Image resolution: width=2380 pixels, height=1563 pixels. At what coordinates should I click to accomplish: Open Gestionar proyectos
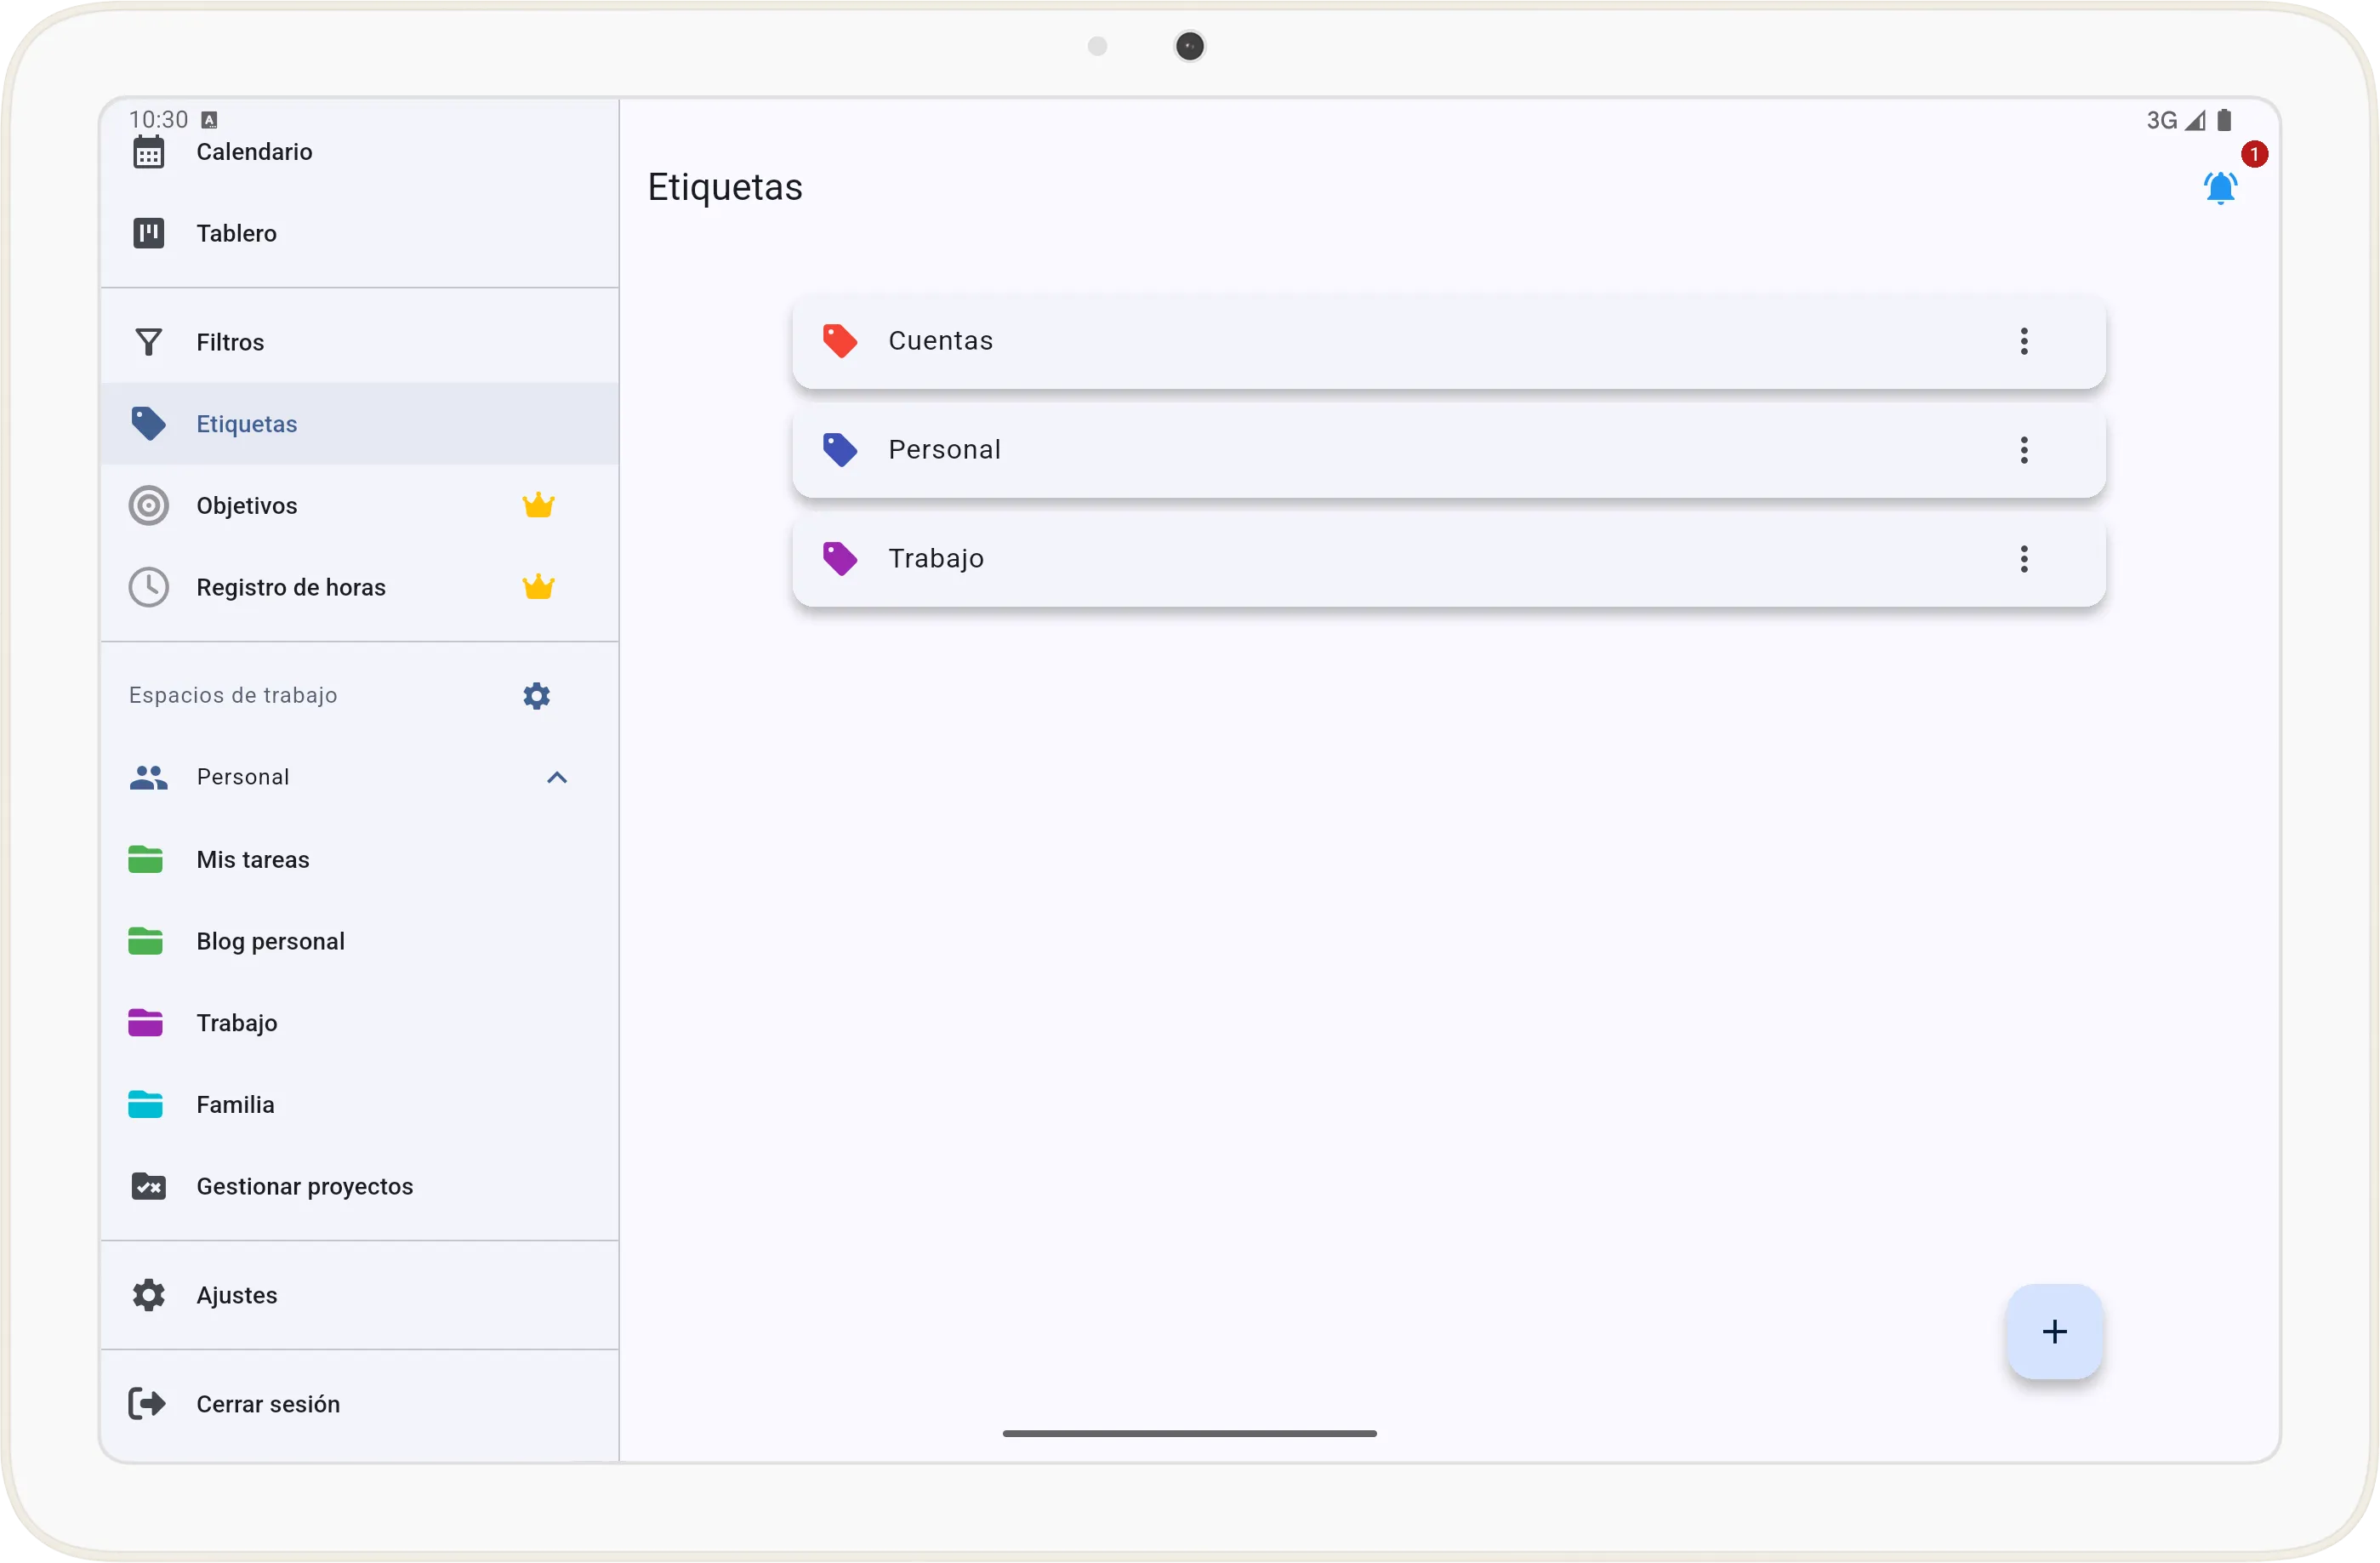(x=304, y=1186)
